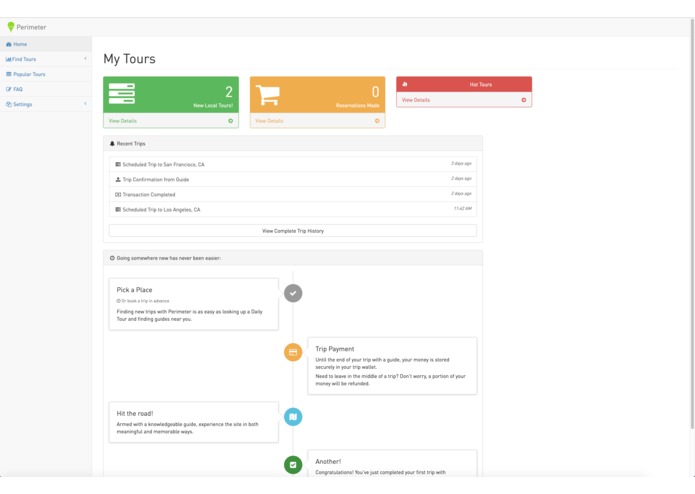Select Transaction Completed row
This screenshot has width=695, height=494.
(x=293, y=194)
